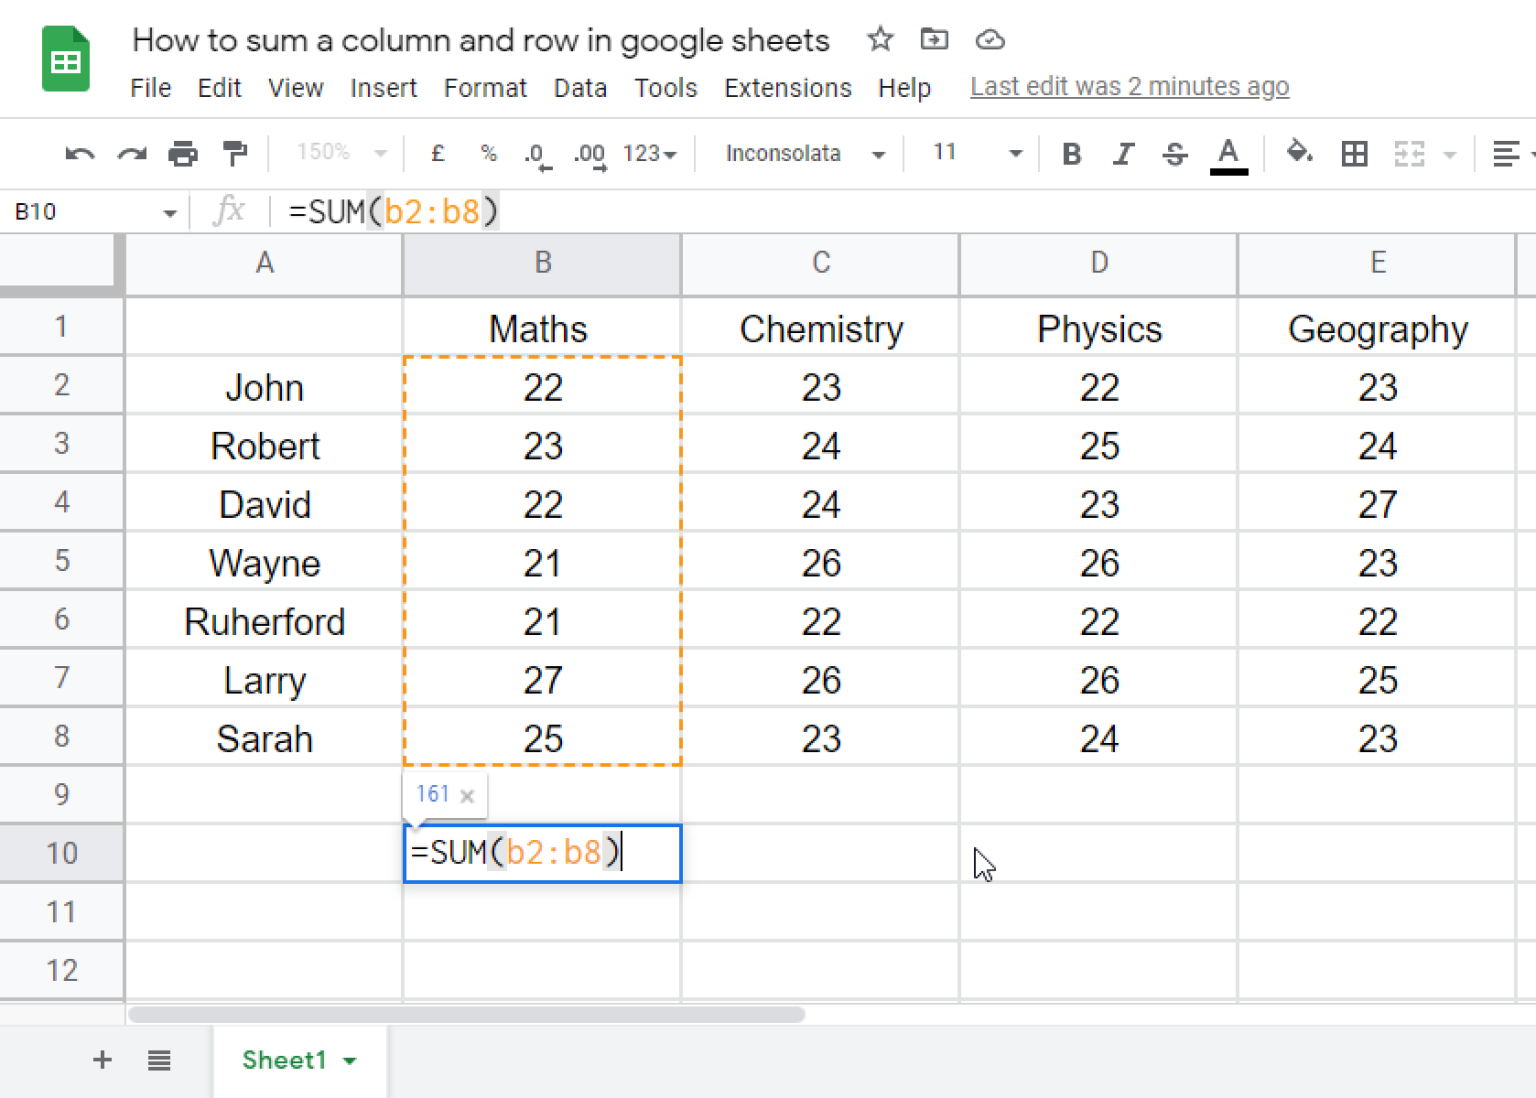The height and width of the screenshot is (1098, 1536).
Task: Star this spreadsheet document
Action: tap(880, 39)
